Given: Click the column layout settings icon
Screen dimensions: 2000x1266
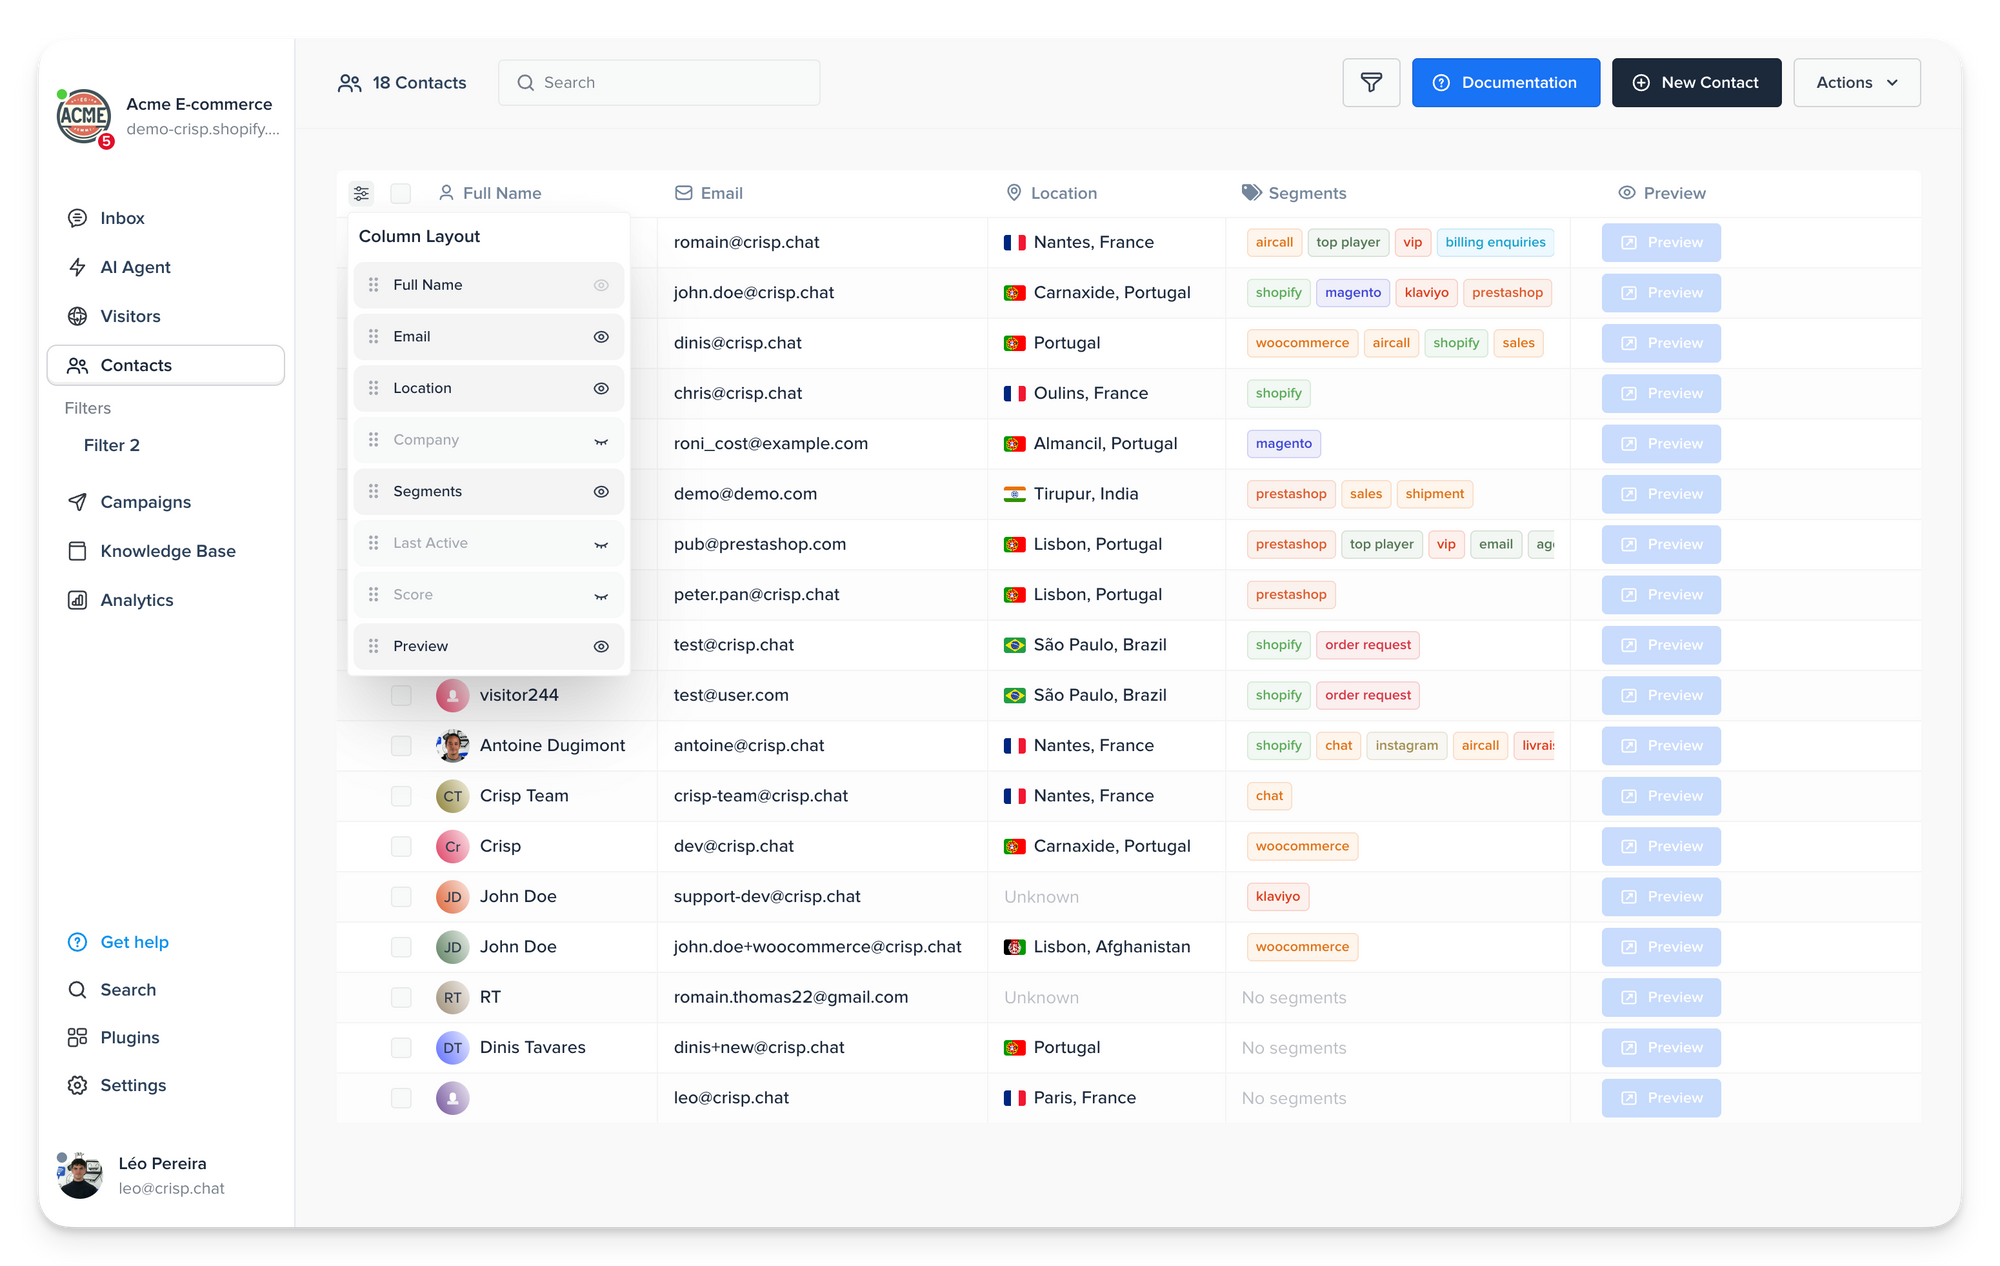Looking at the screenshot, I should 361,193.
